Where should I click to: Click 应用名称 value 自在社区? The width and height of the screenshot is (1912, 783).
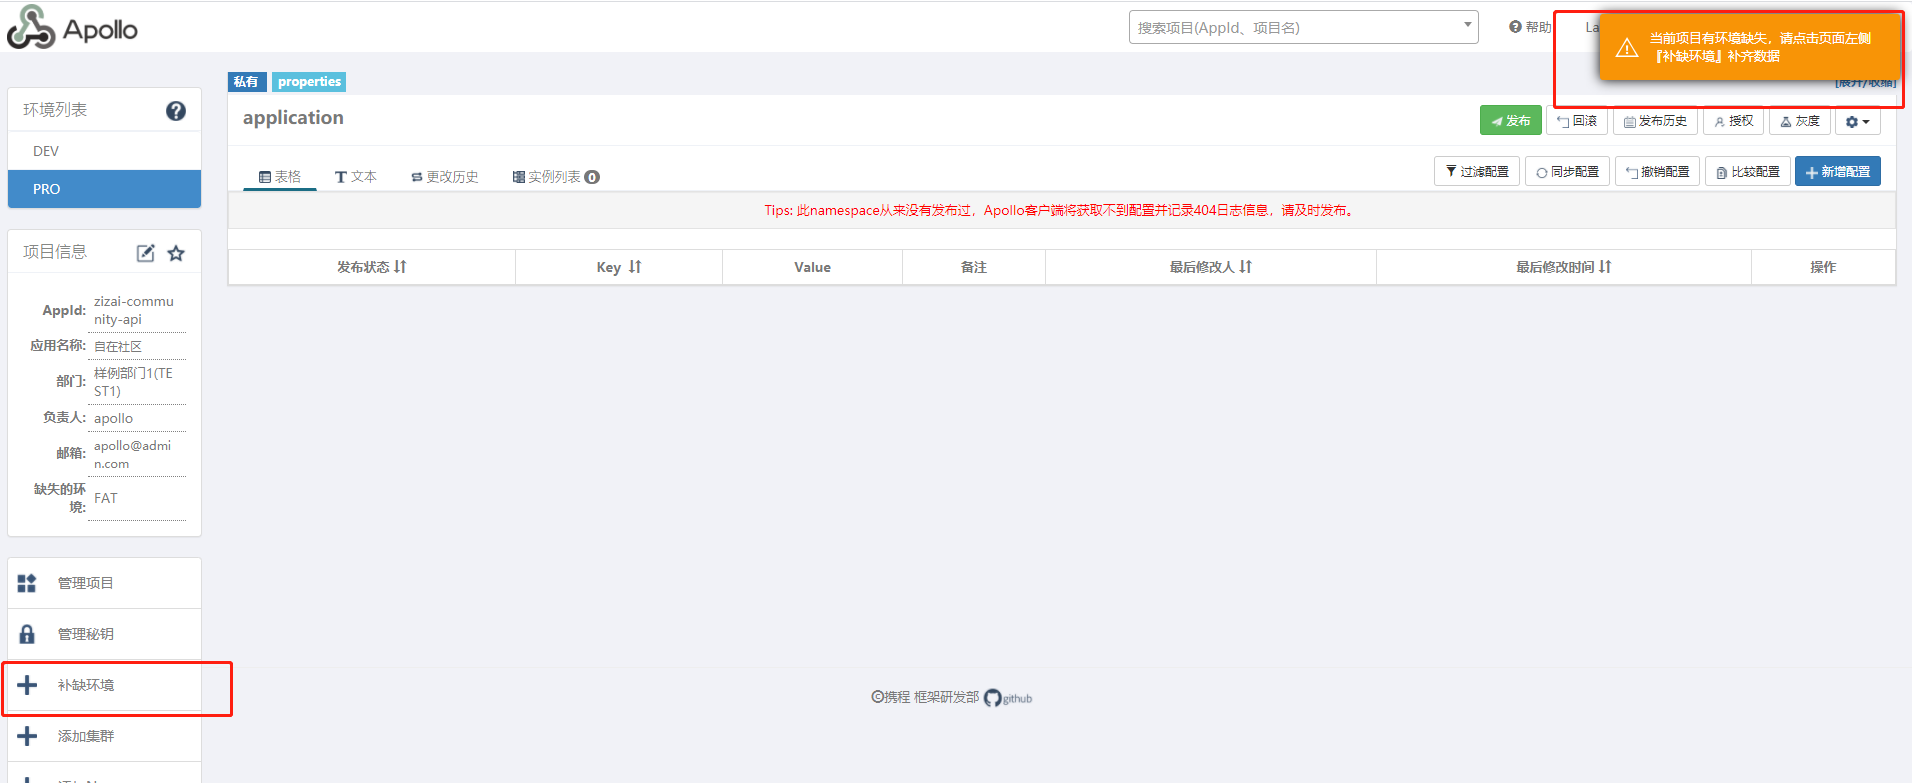click(118, 346)
